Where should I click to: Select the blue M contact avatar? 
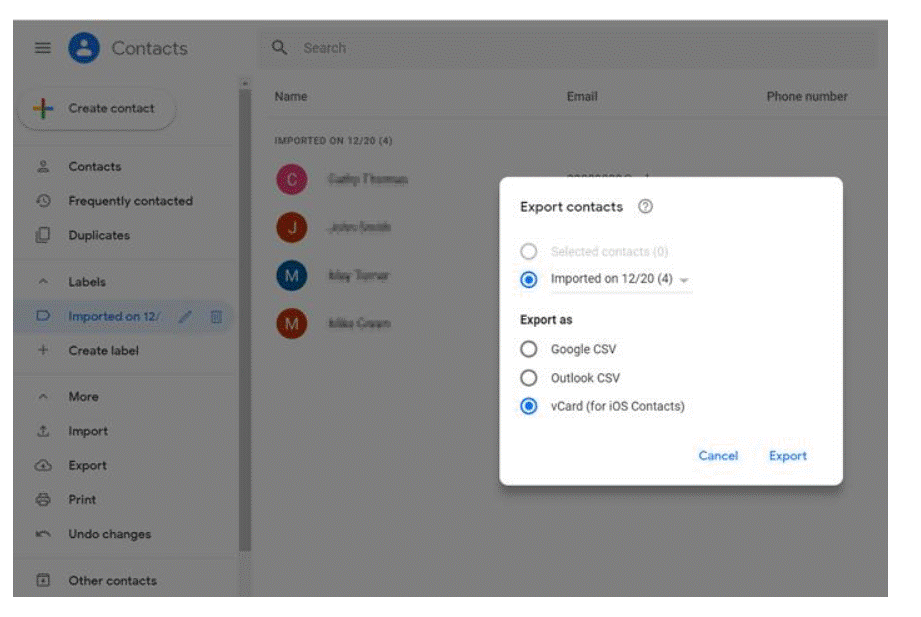click(292, 276)
